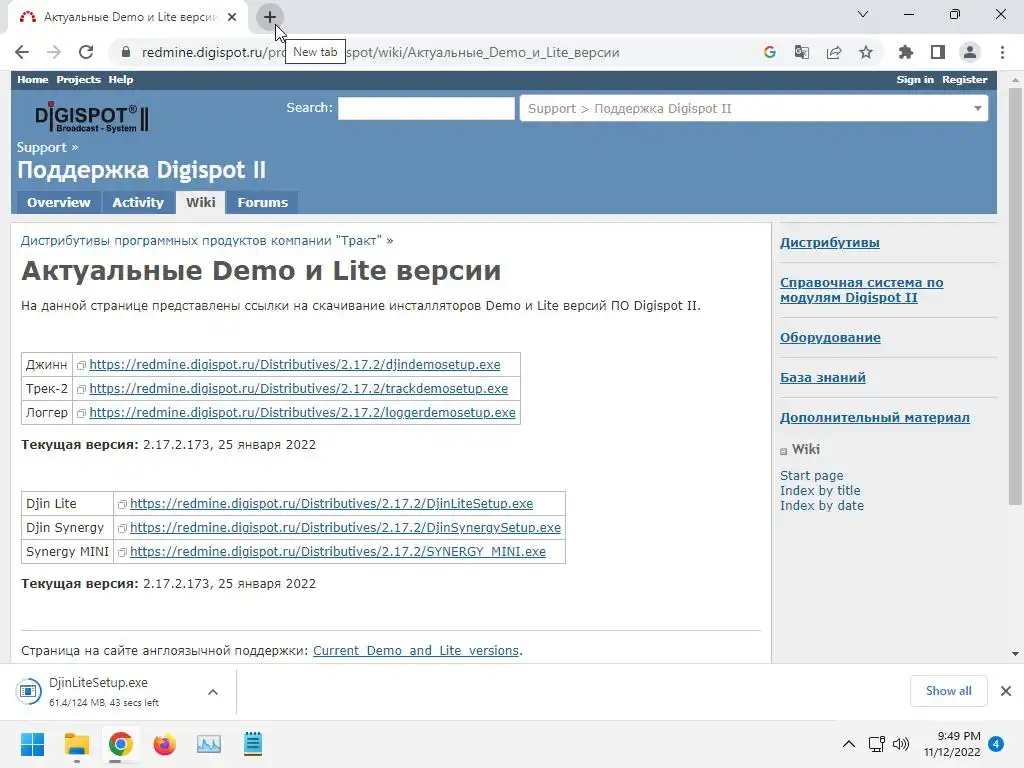Open Дополнительный материал sidebar link

[874, 417]
